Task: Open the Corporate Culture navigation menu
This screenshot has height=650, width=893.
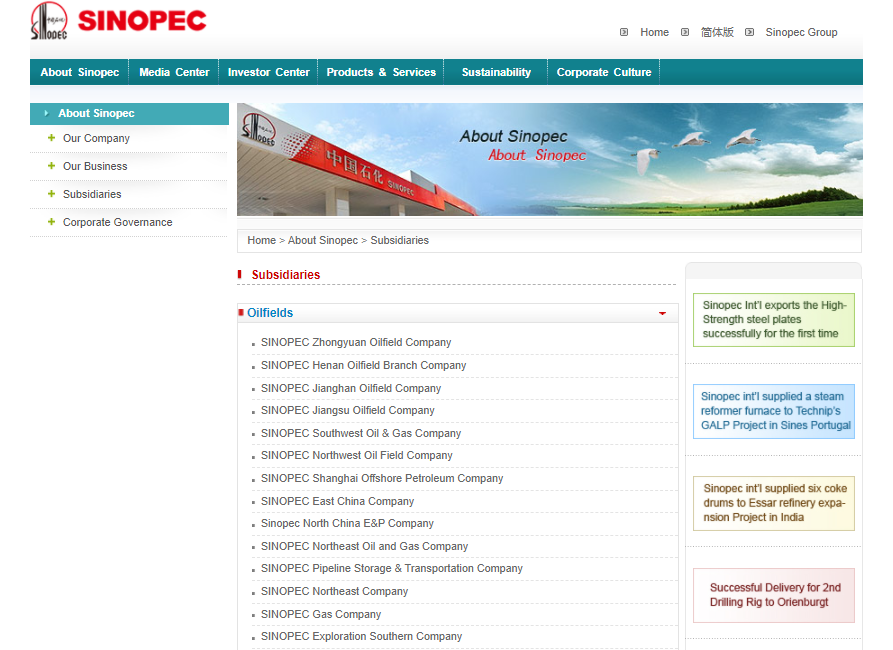Action: (604, 72)
